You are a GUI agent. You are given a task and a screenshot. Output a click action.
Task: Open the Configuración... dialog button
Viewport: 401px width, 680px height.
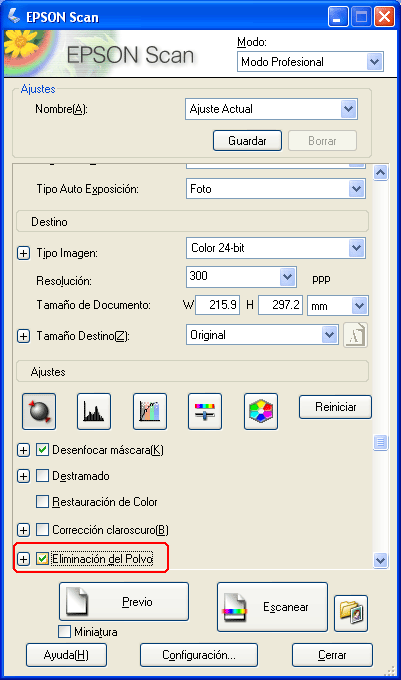199,655
